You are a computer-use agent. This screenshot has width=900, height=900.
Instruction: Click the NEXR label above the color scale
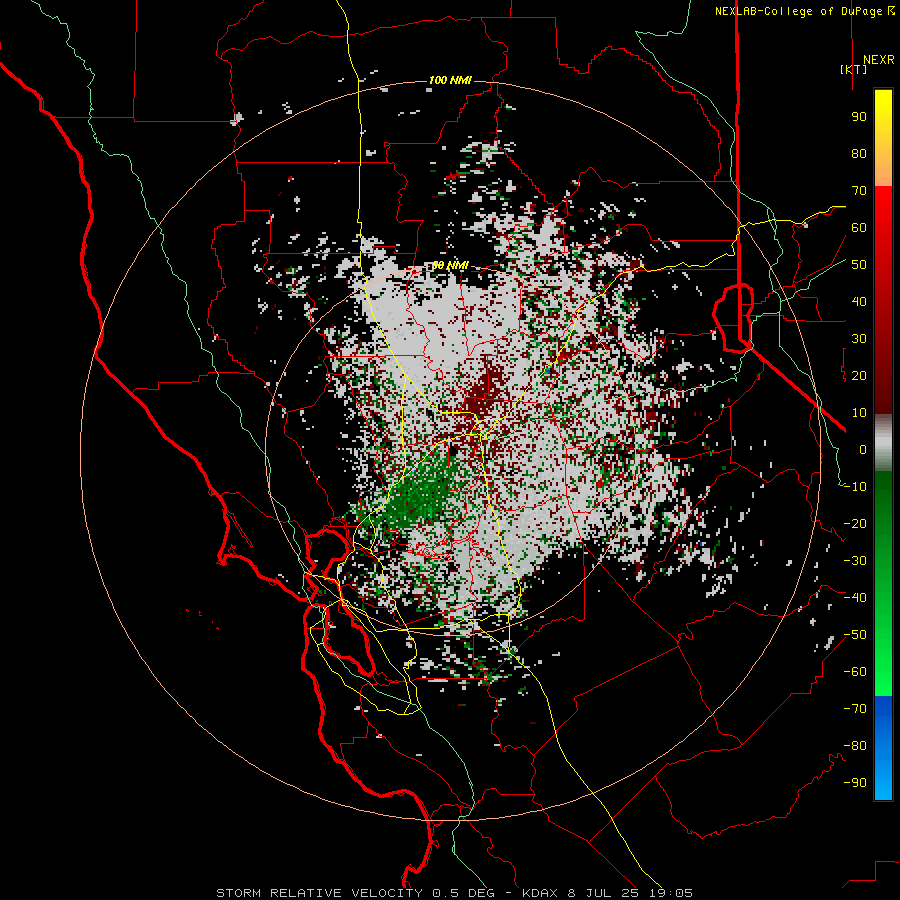(878, 60)
